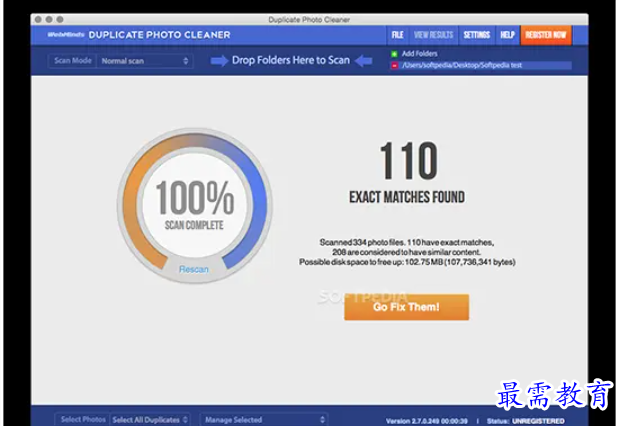Click the REGISTER NOW button
This screenshot has width=619, height=426.
click(x=546, y=35)
